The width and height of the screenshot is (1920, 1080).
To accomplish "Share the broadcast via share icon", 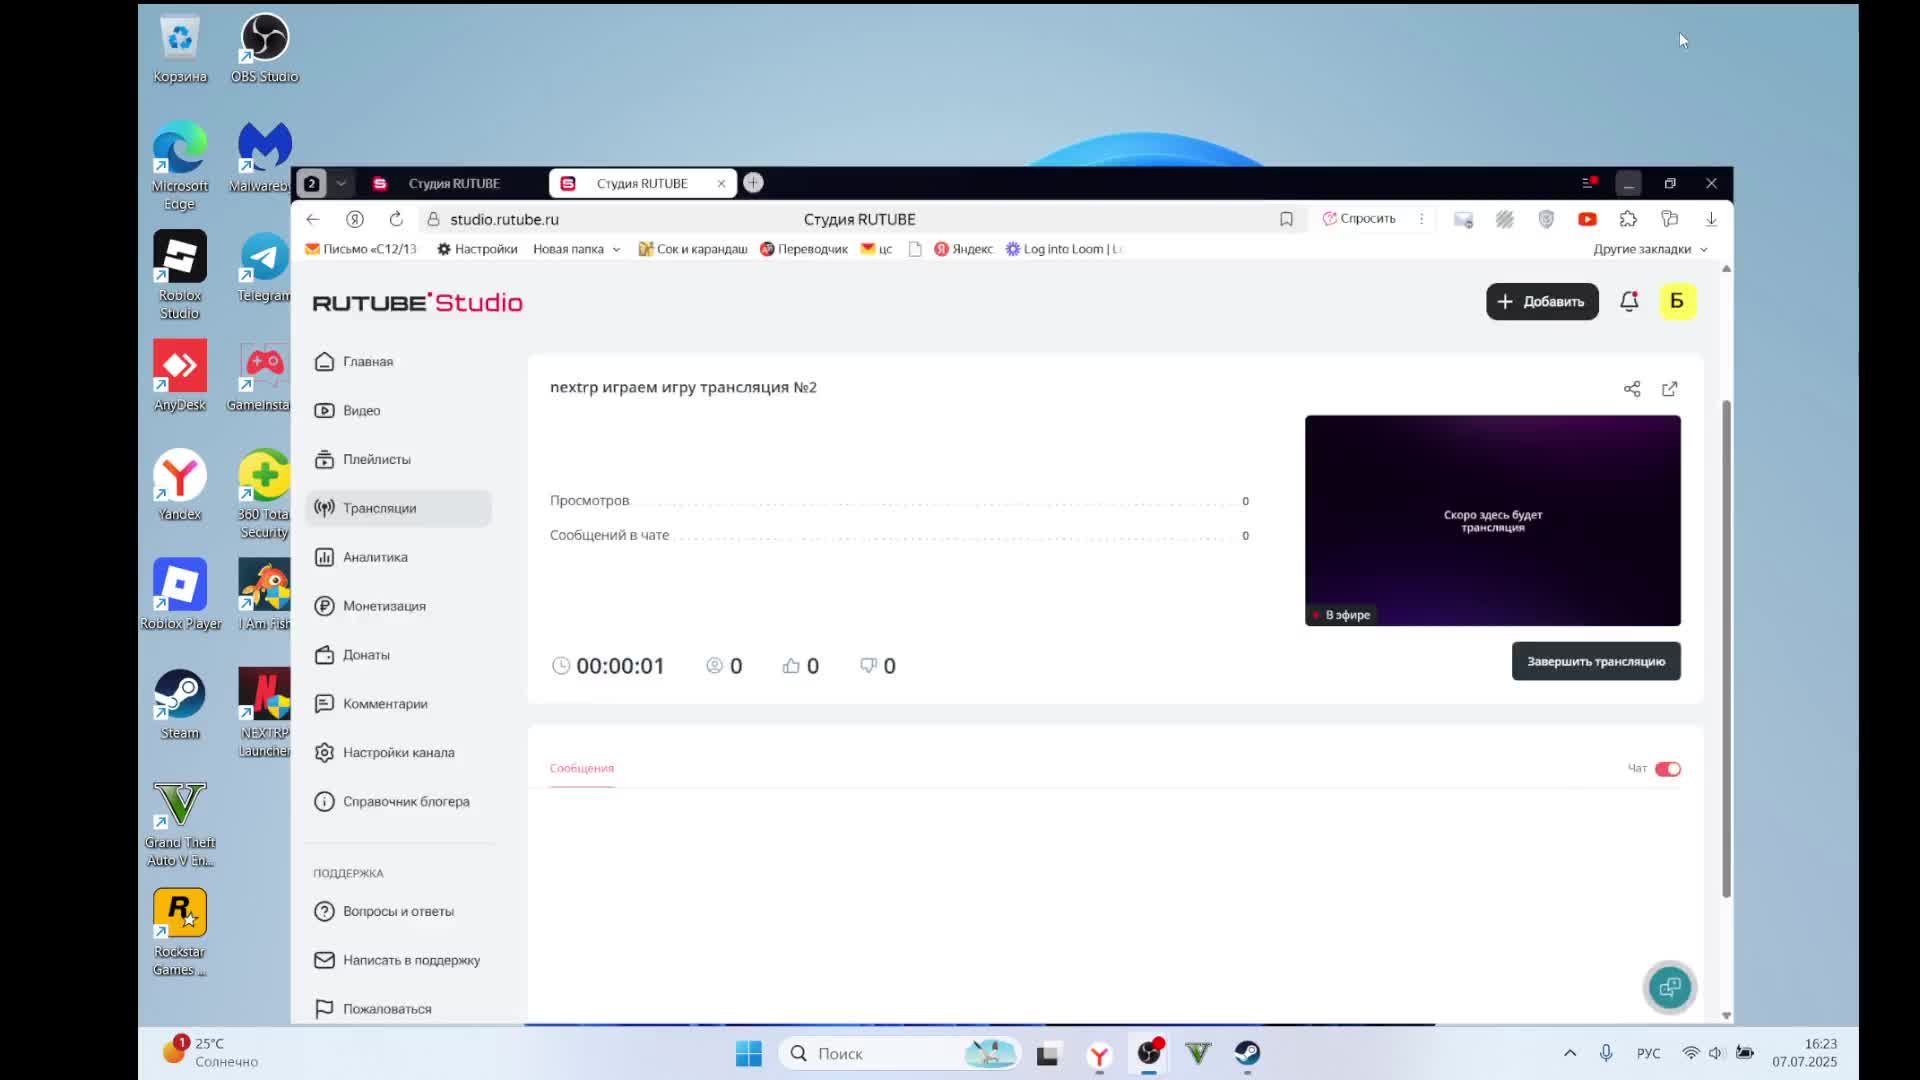I will coord(1632,389).
